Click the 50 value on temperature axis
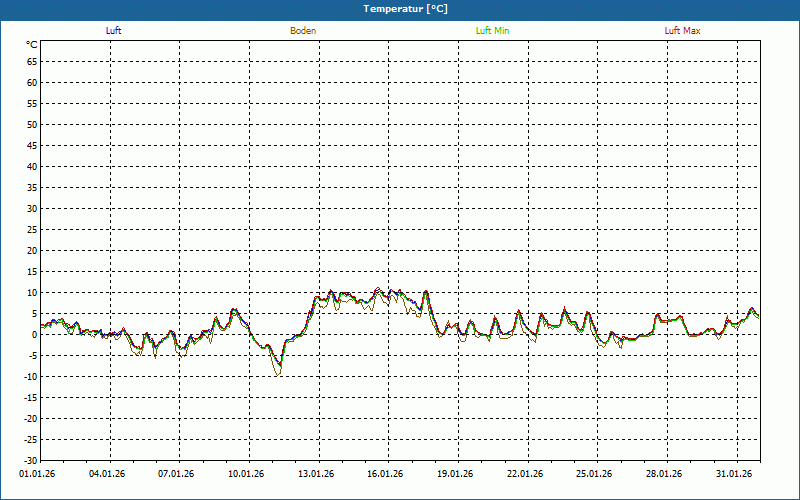The image size is (800, 500). click(32, 124)
